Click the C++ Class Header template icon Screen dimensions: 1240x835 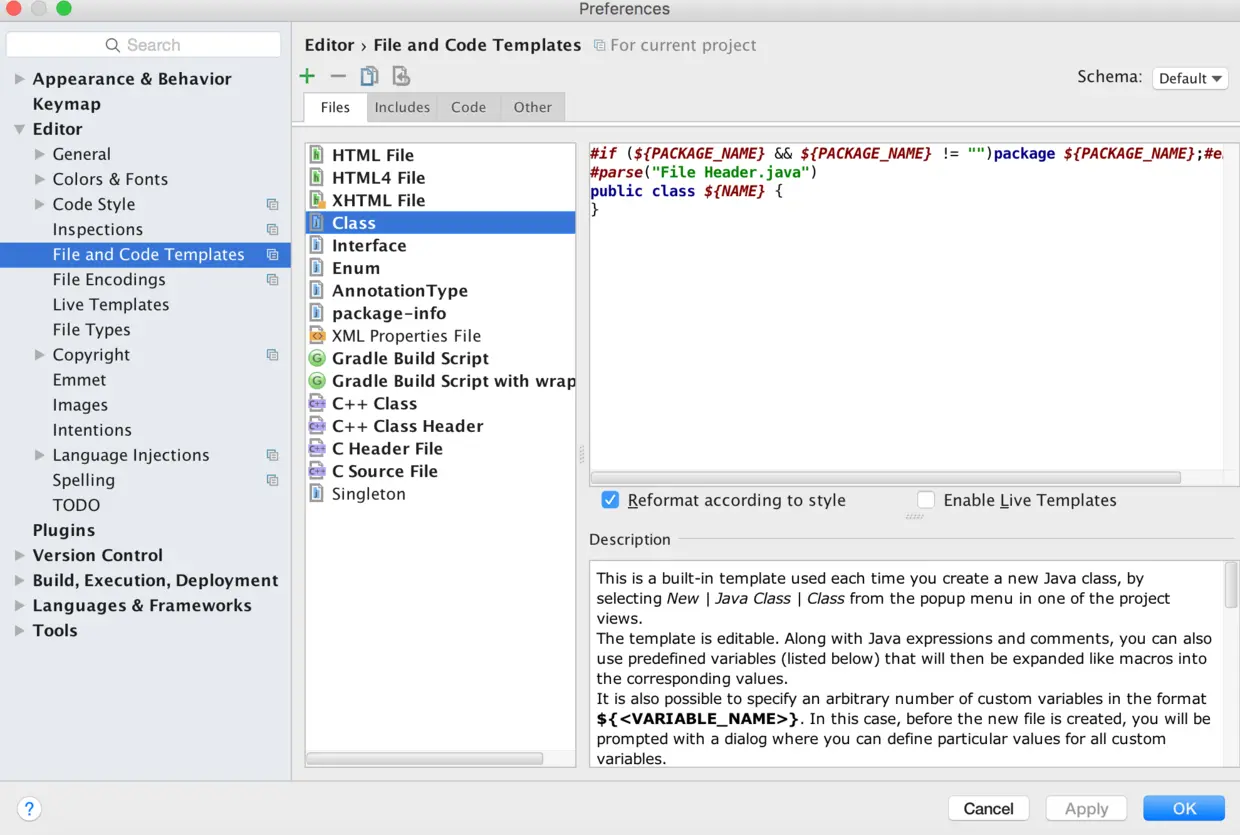317,426
